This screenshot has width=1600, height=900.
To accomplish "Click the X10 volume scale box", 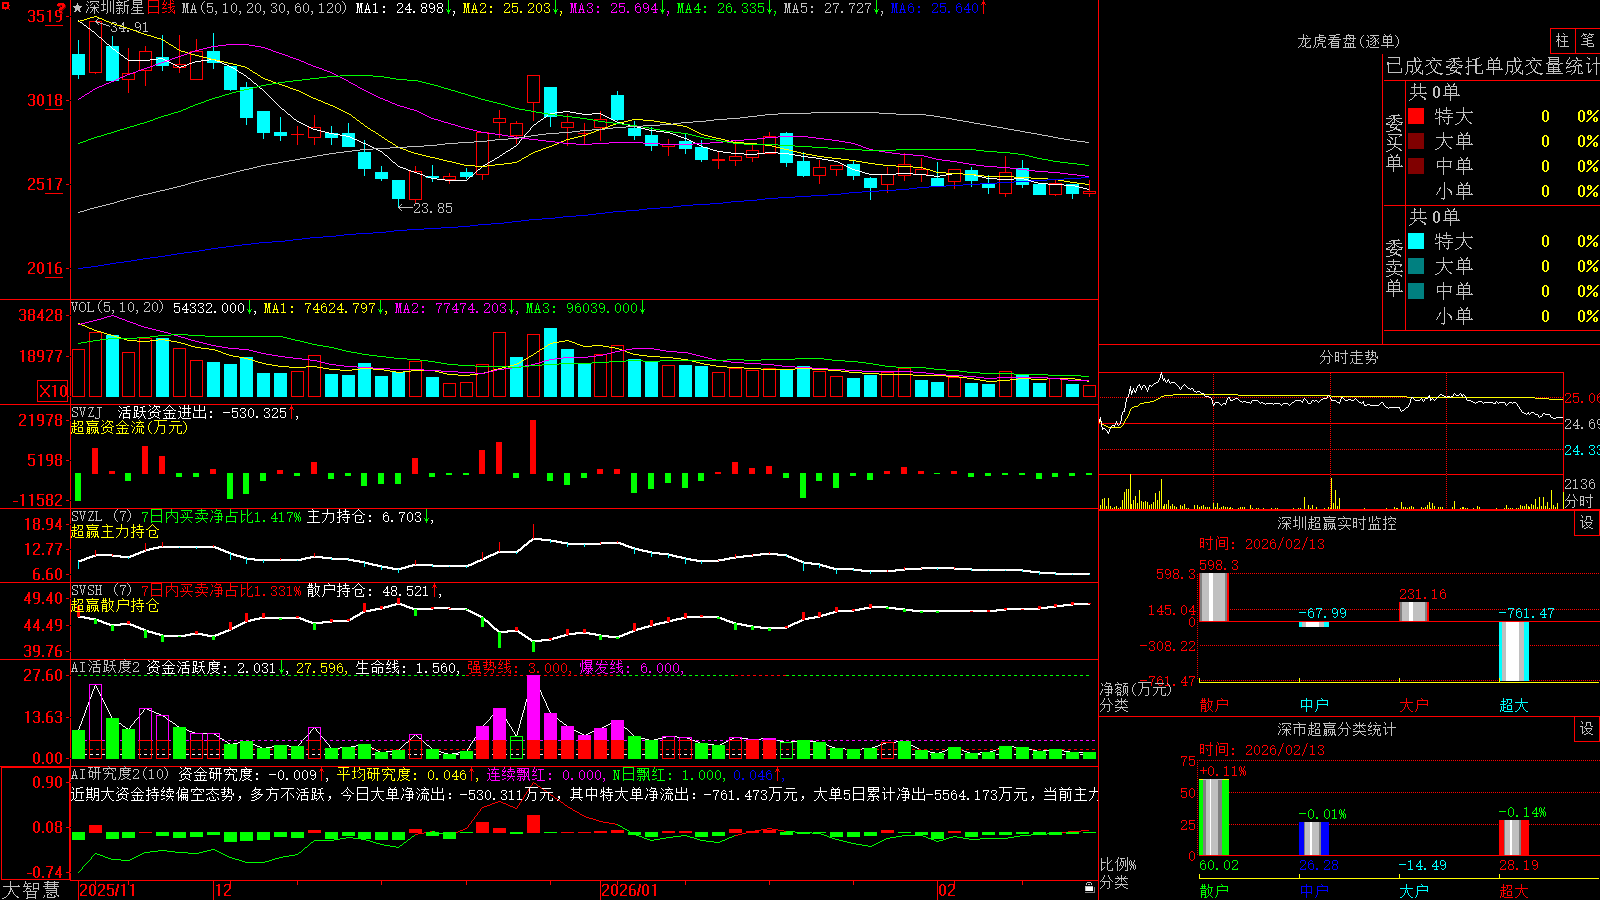I will pos(53,391).
